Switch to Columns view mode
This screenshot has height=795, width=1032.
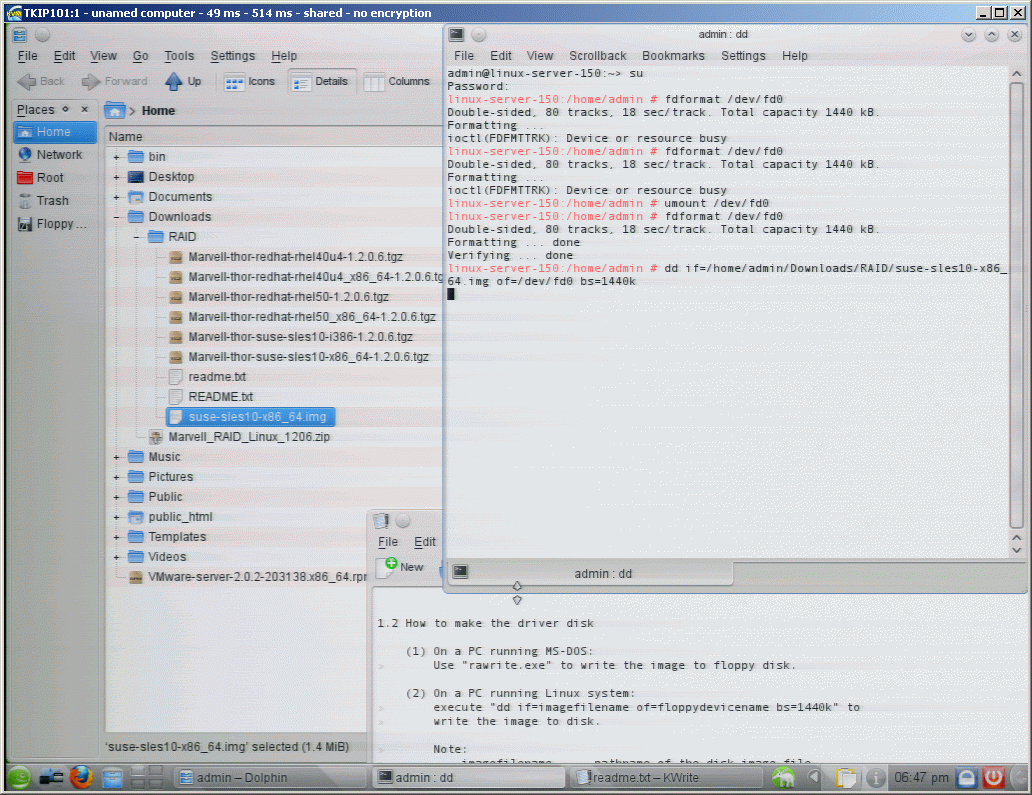(397, 82)
